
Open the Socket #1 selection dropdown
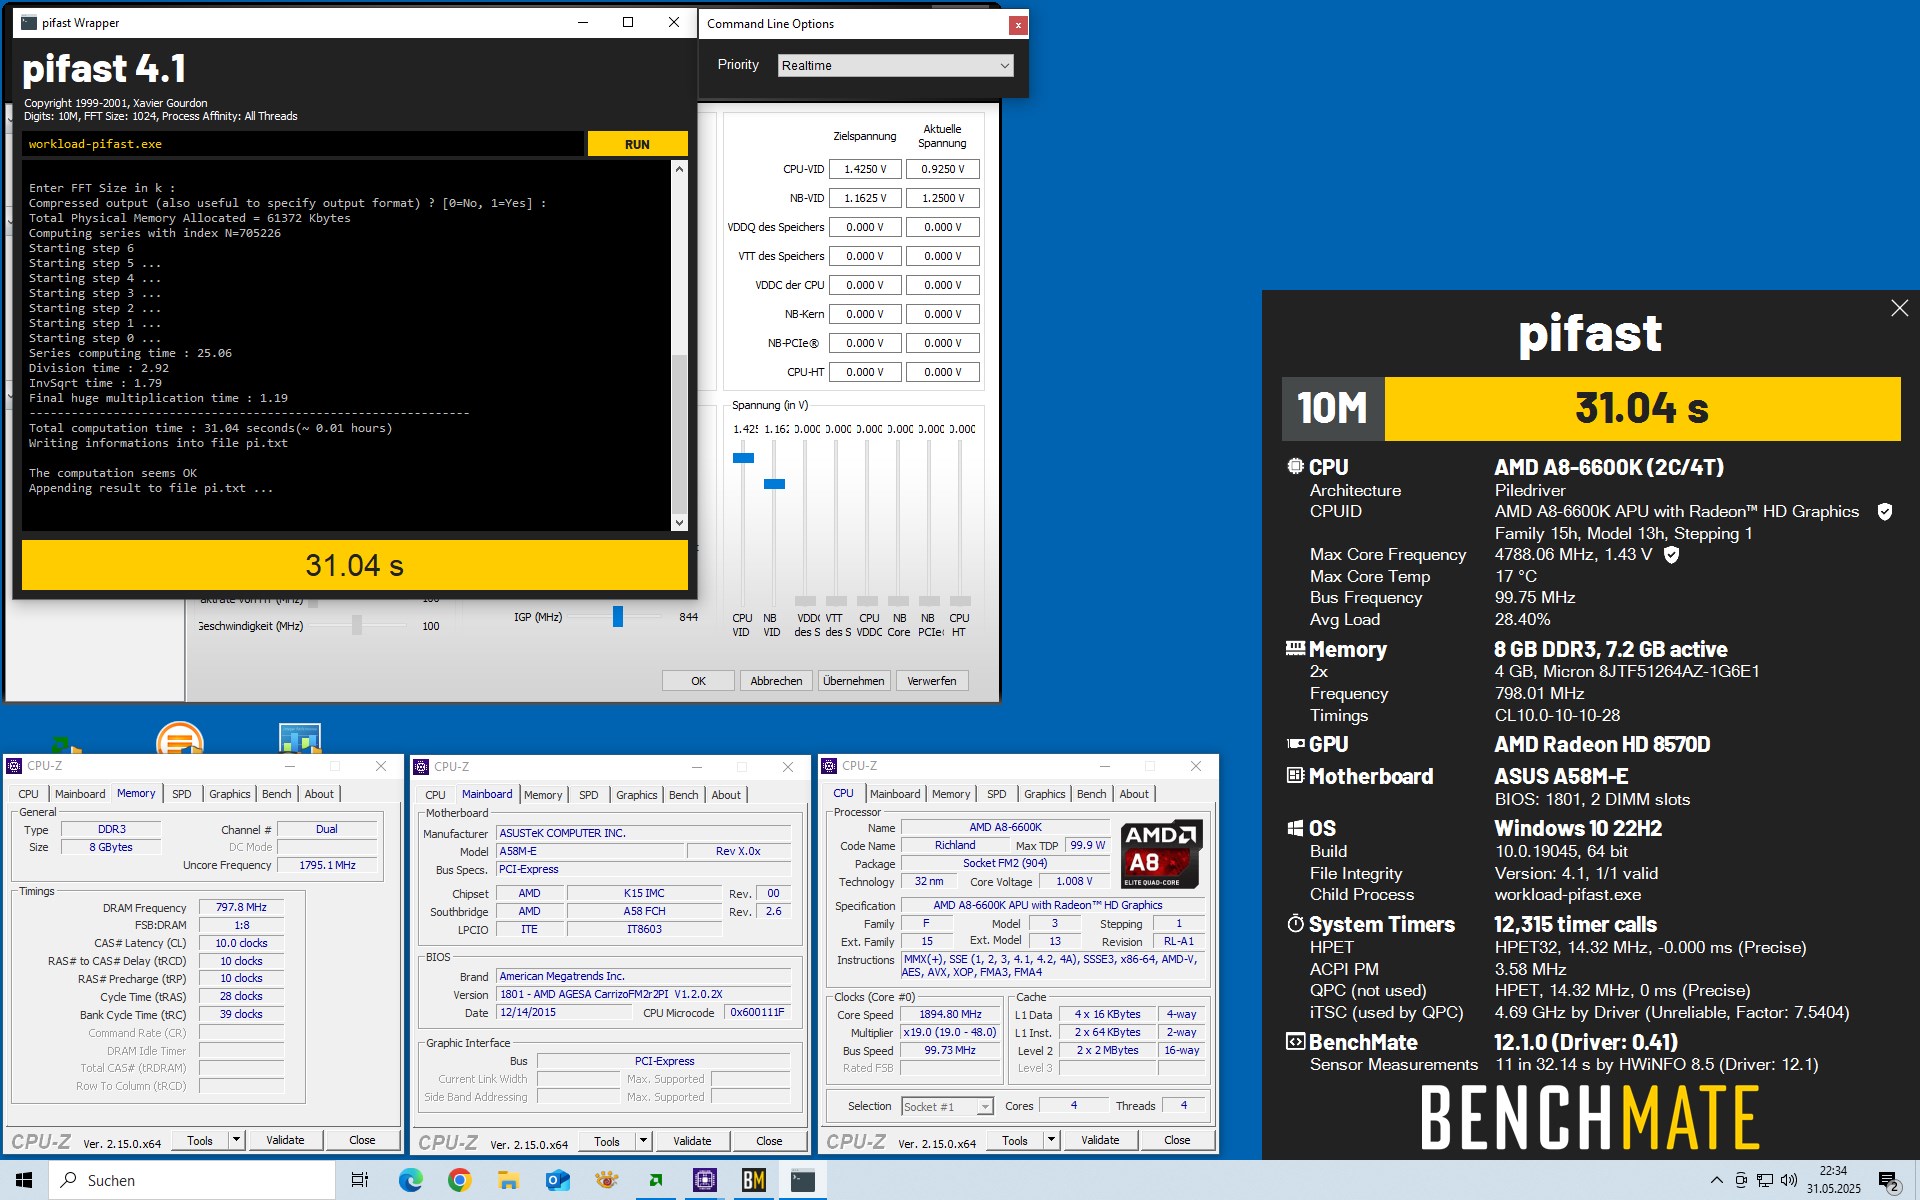point(947,1106)
